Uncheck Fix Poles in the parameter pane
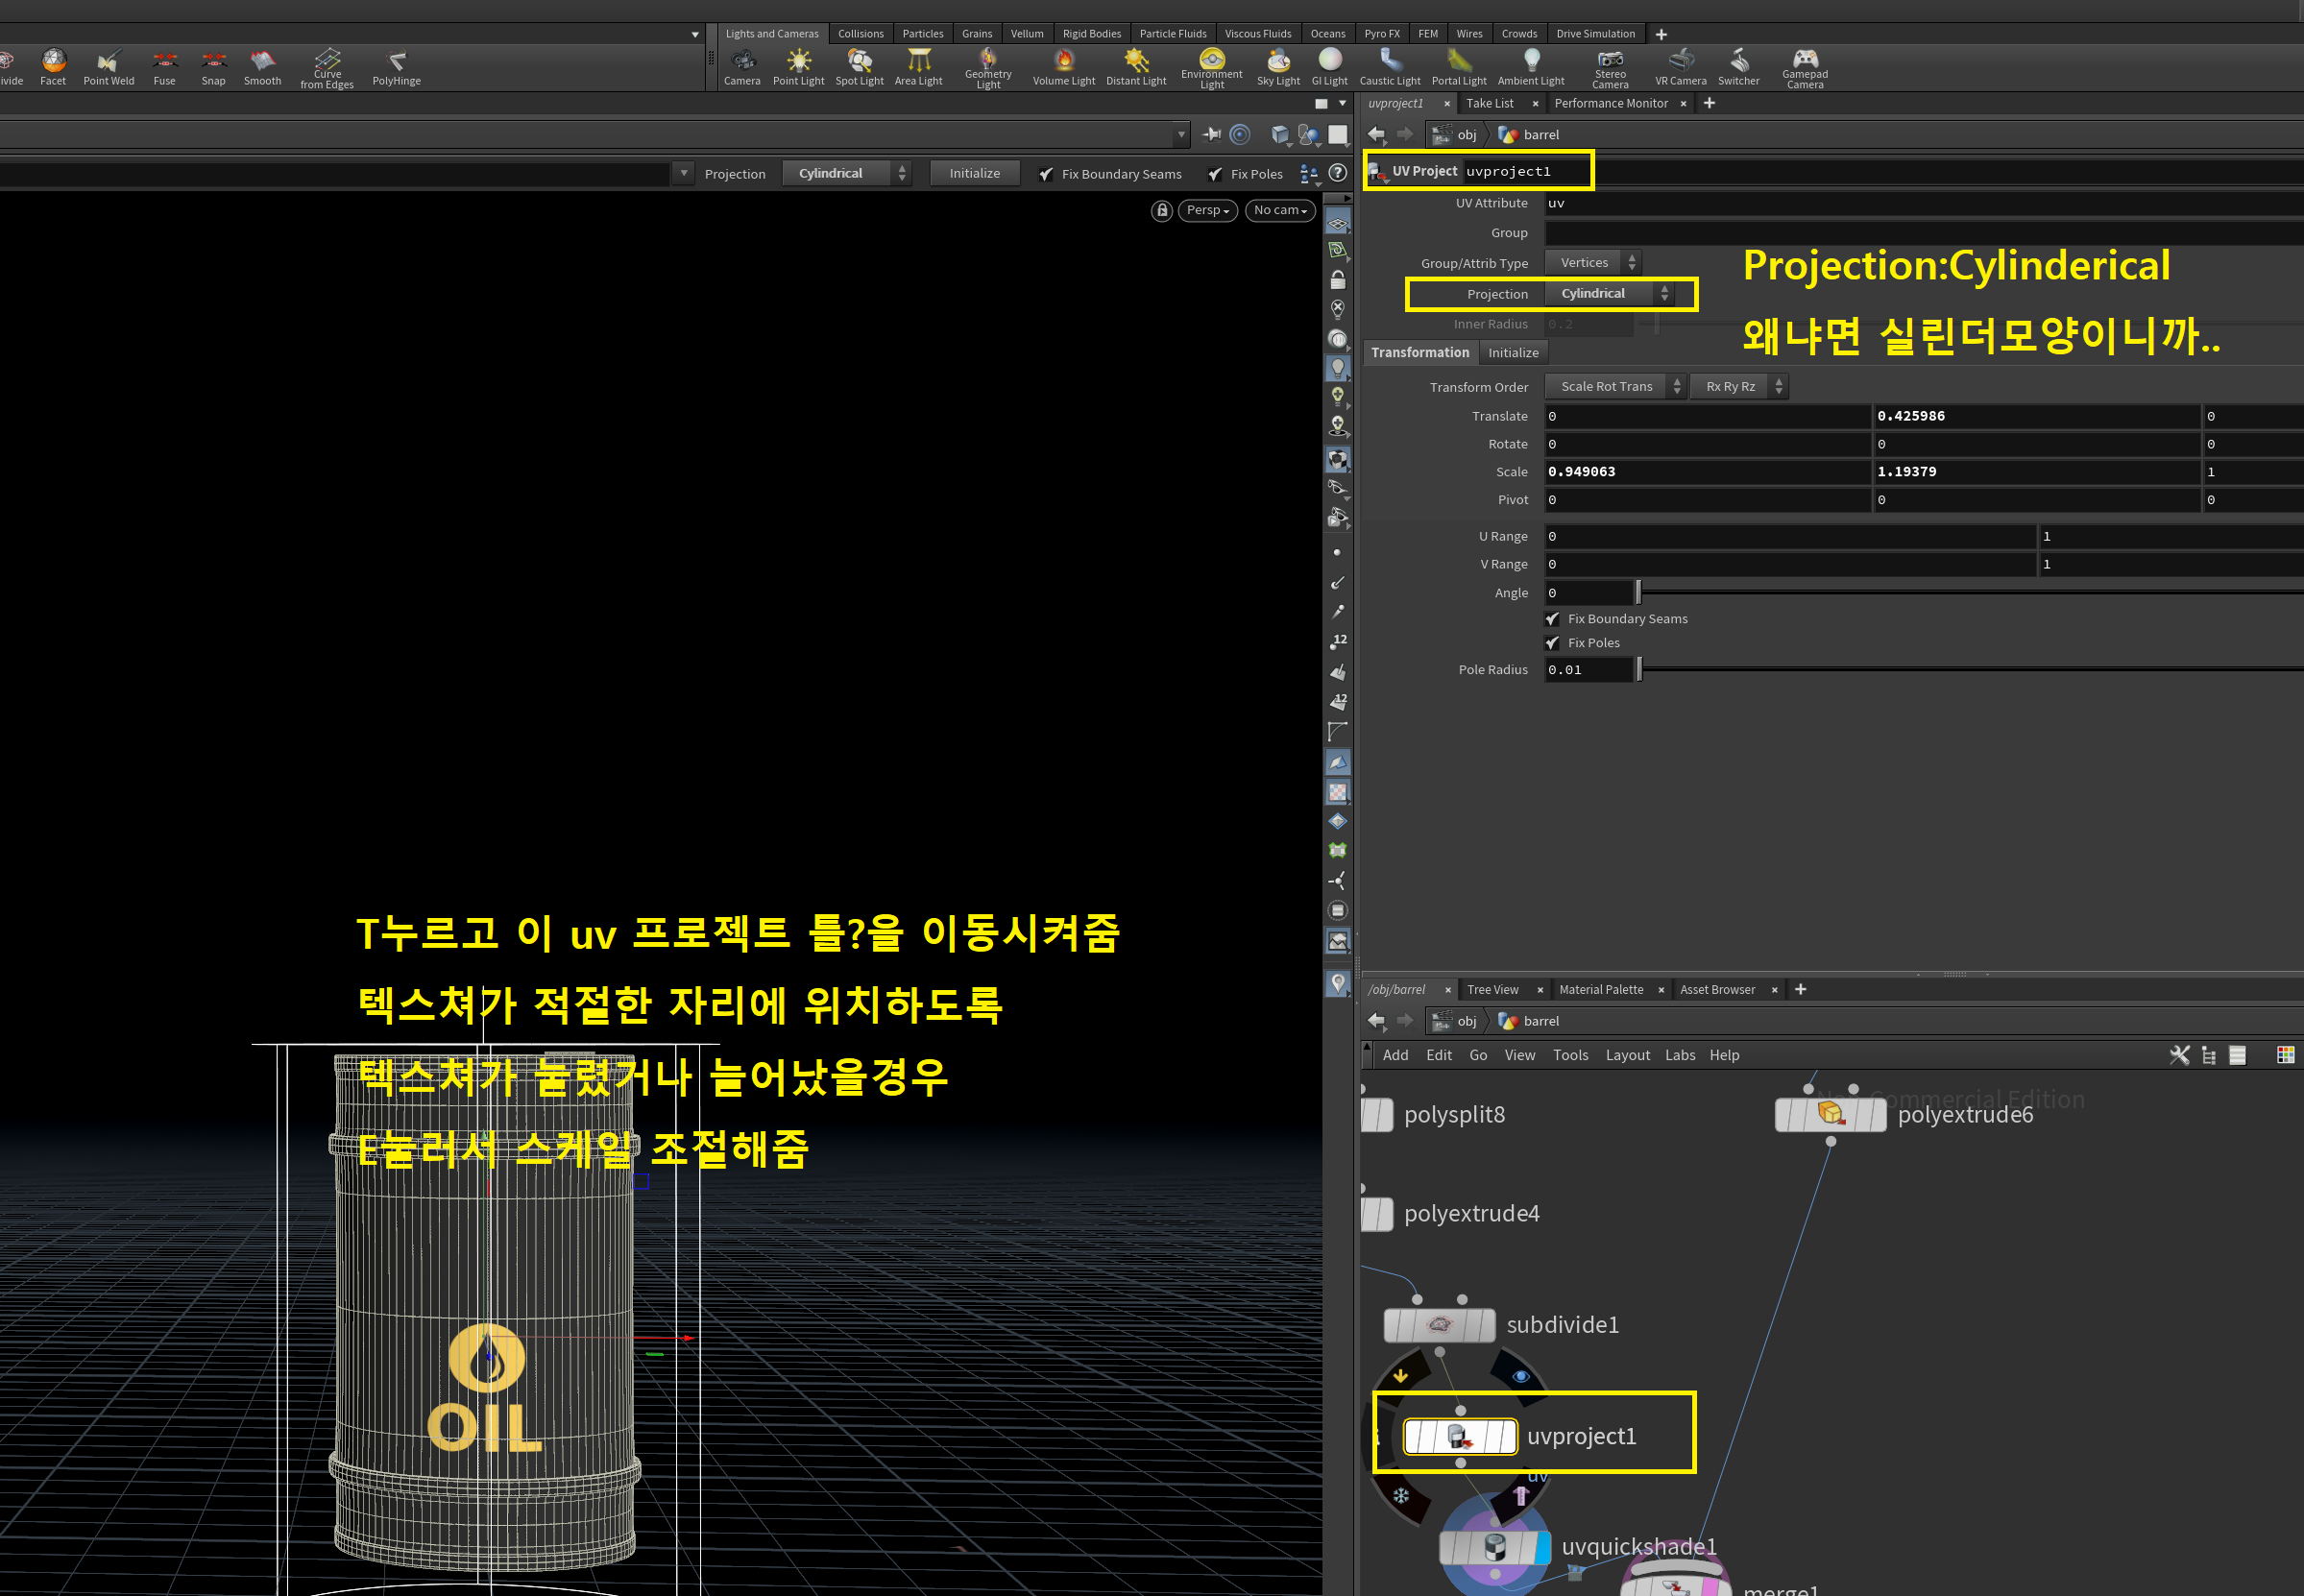 [x=1552, y=643]
